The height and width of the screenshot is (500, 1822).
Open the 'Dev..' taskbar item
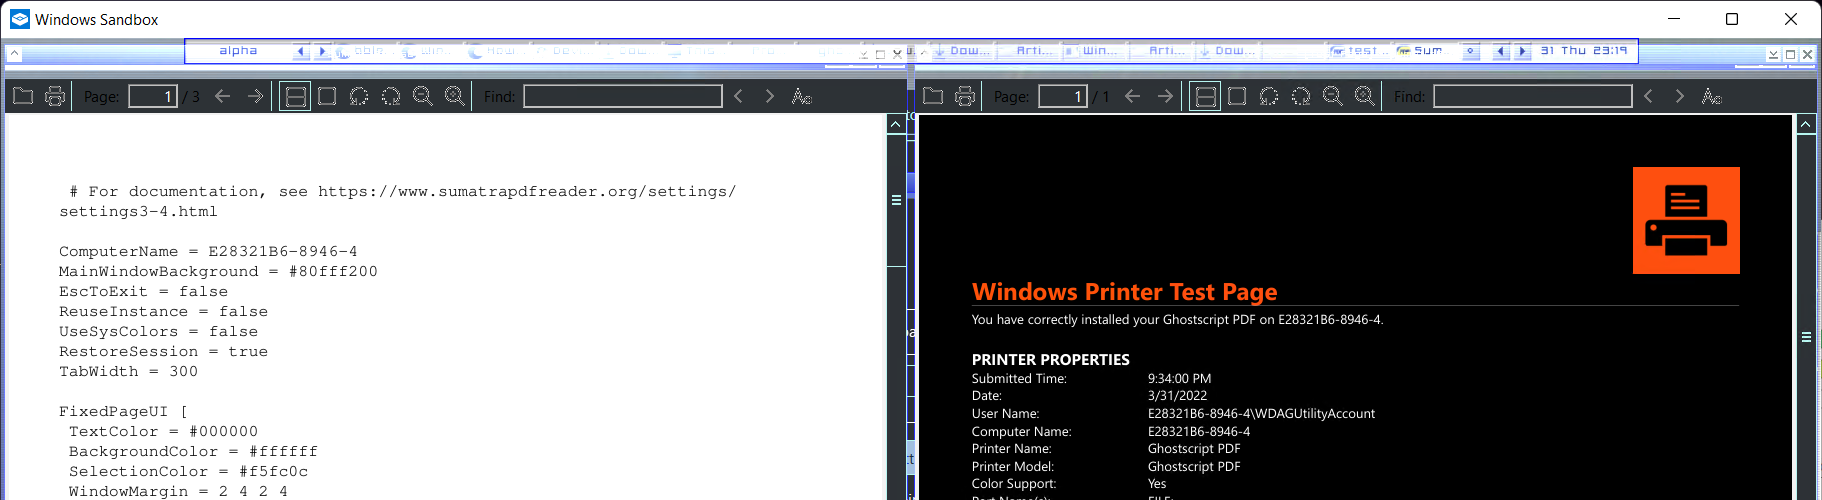pos(564,51)
